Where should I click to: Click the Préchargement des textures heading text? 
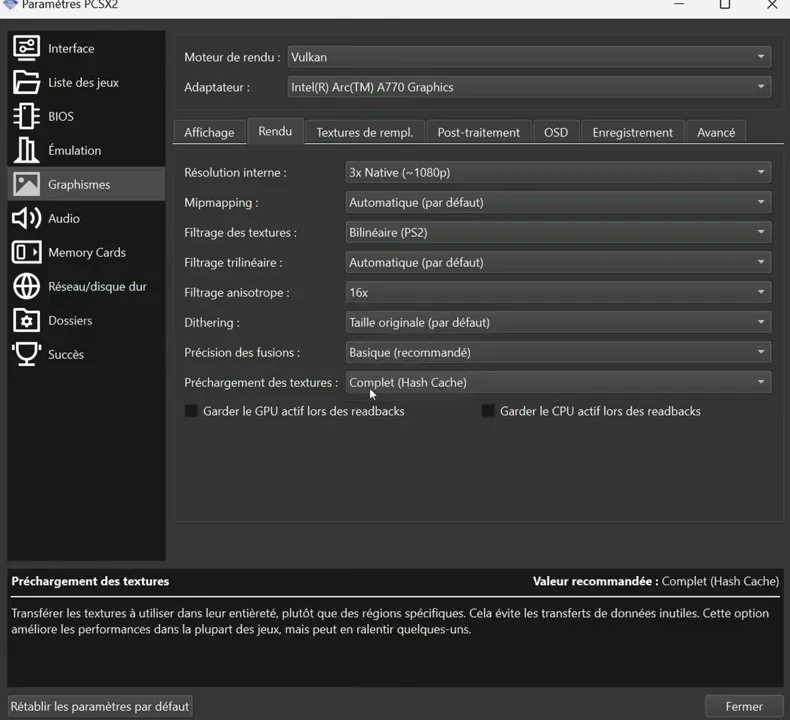click(90, 581)
